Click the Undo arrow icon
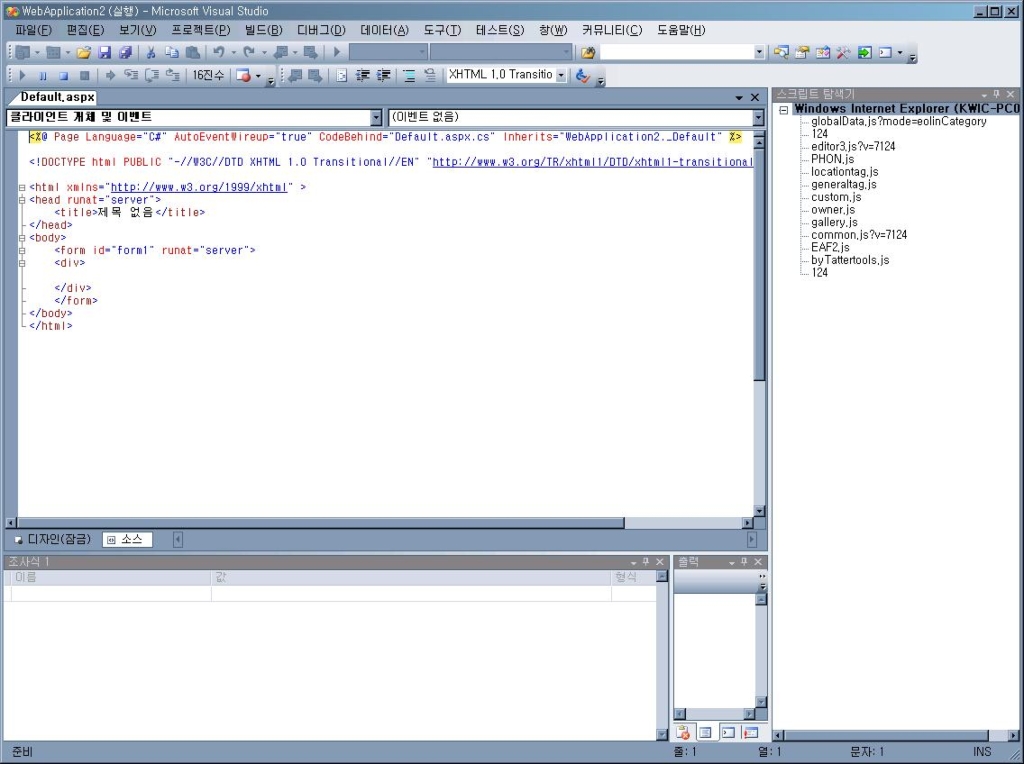This screenshot has width=1024, height=764. 219,52
